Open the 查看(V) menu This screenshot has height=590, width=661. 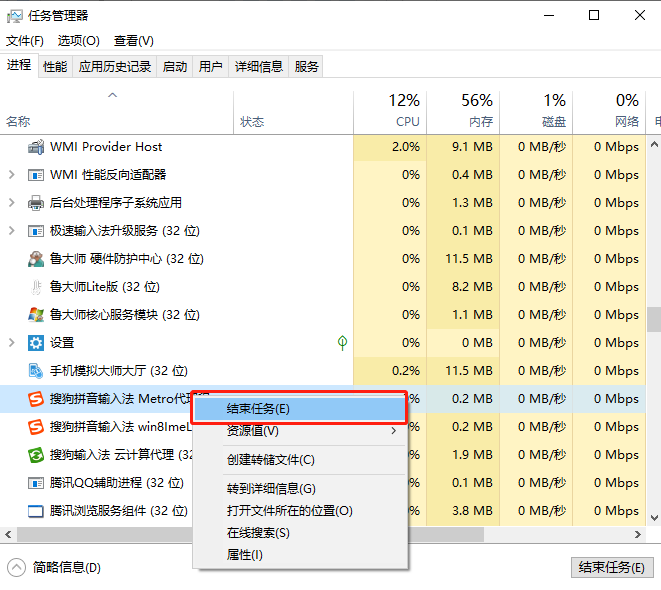(x=134, y=41)
